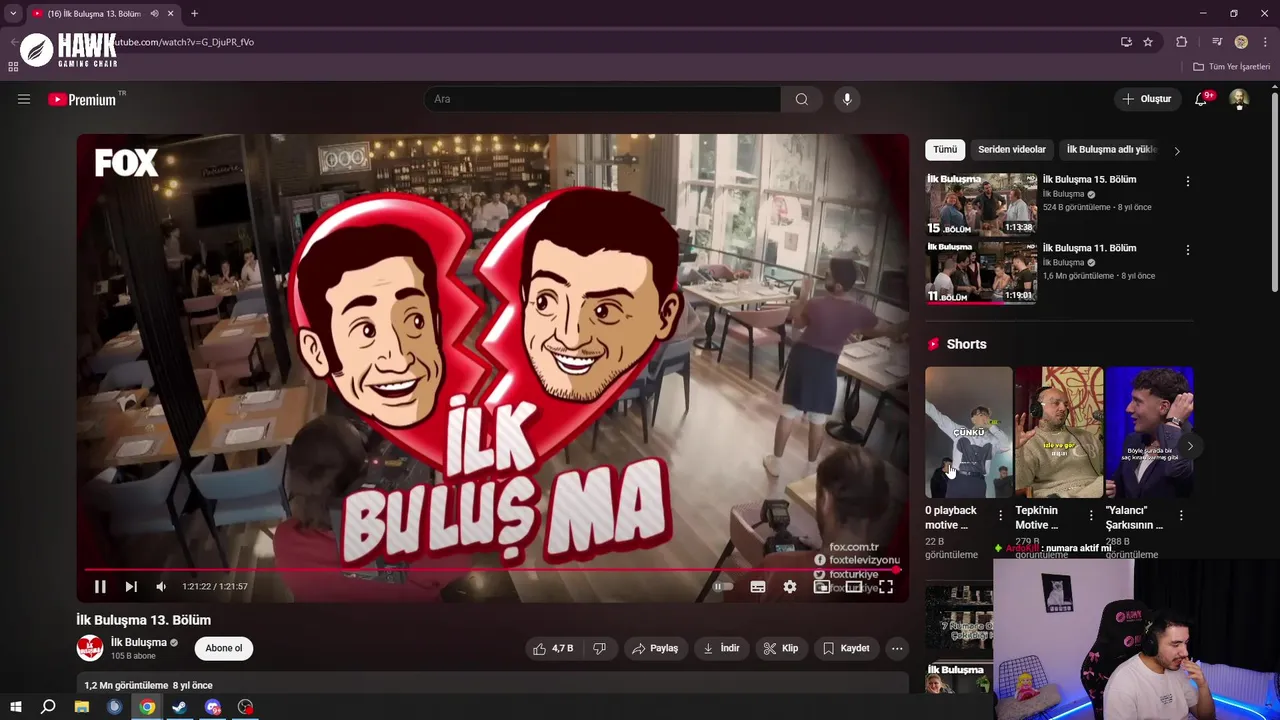The height and width of the screenshot is (720, 1280).
Task: Focus the Ara search field
Action: click(x=602, y=99)
